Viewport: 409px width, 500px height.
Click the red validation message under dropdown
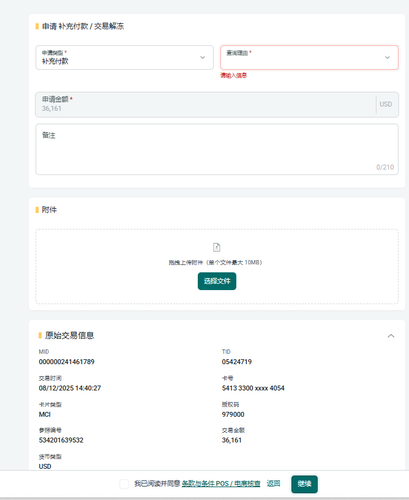click(x=233, y=75)
